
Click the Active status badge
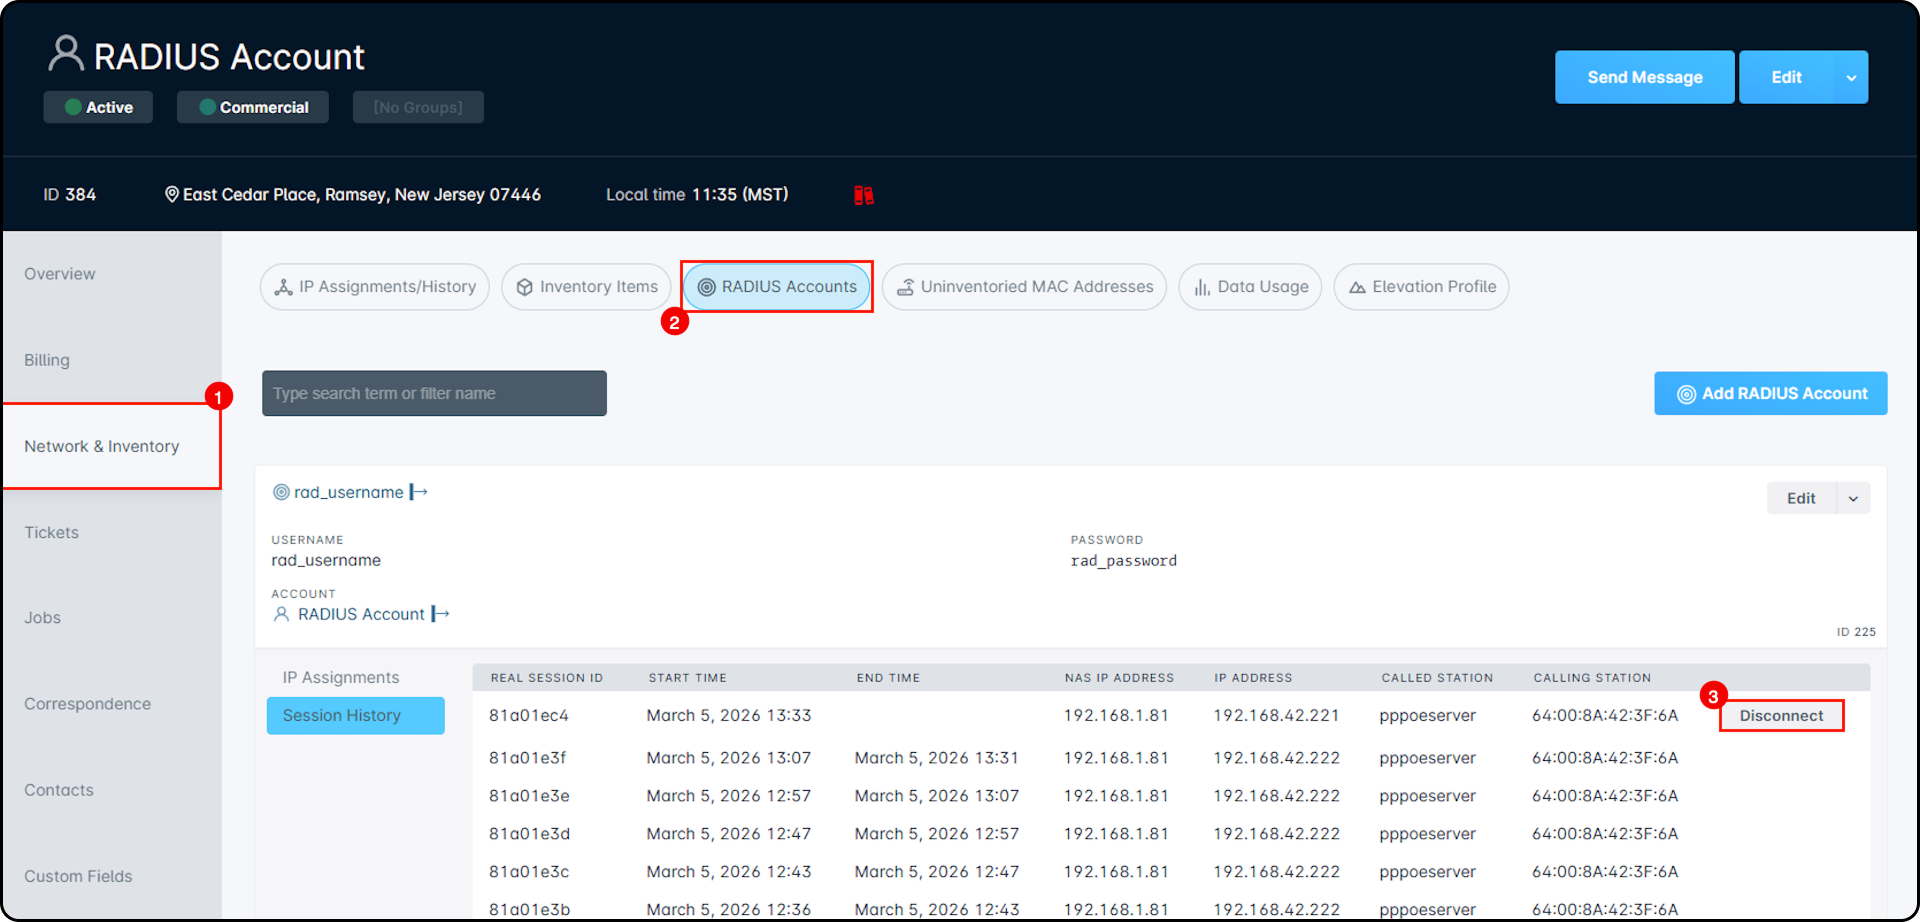click(98, 107)
